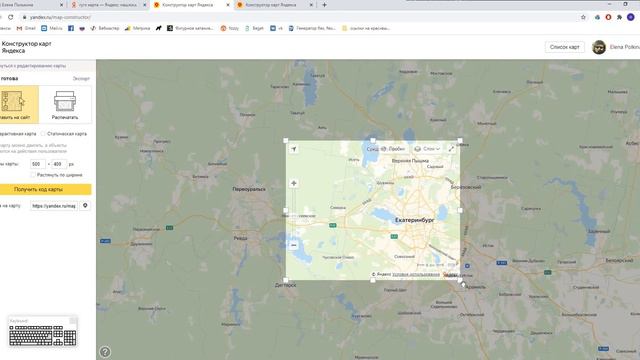Viewport: 640px width, 360px height.
Task: Expand the map preview to fullscreen
Action: click(x=451, y=149)
